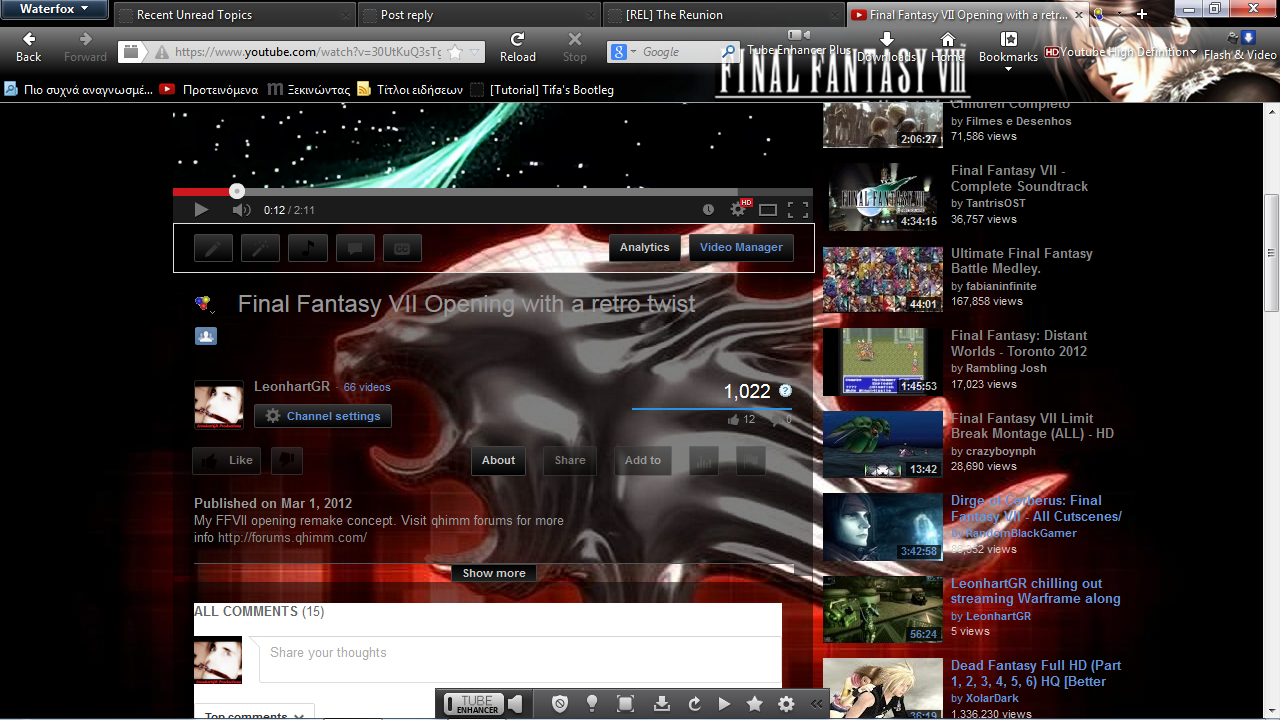Viewport: 1280px width, 720px height.
Task: Open the Flash & Video download button
Action: point(1240,47)
